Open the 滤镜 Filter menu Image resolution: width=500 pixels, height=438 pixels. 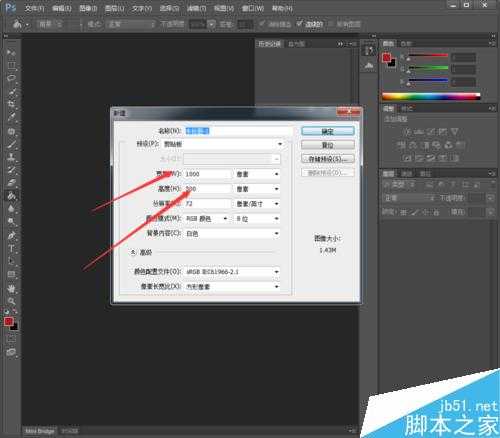click(197, 8)
